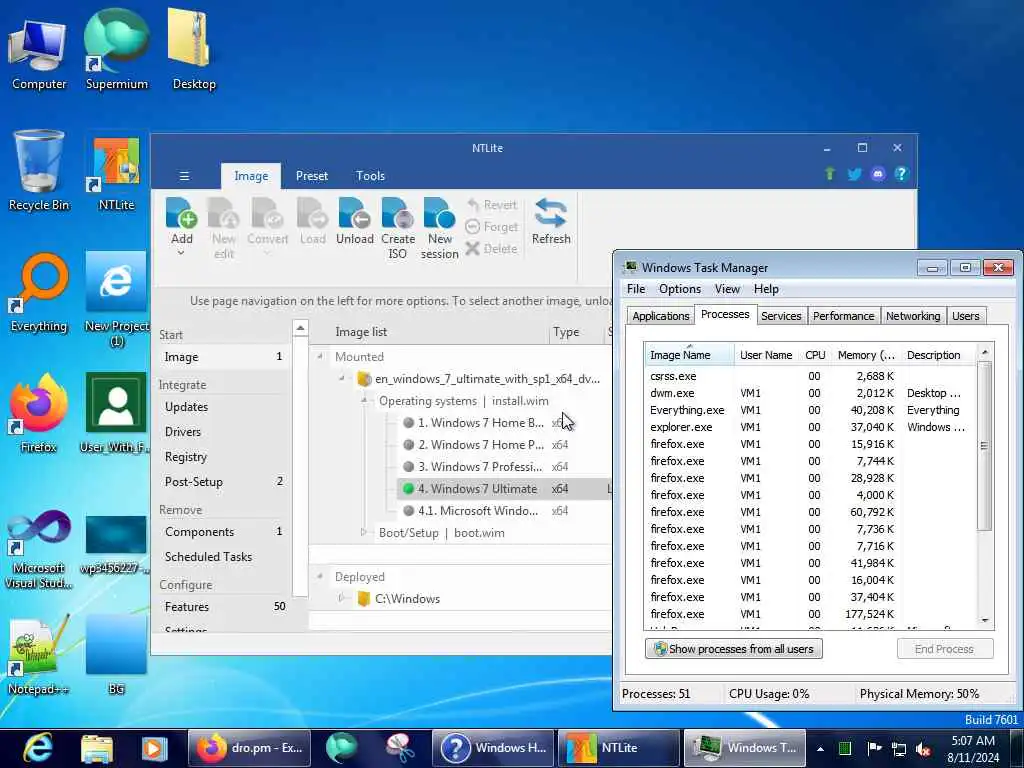The image size is (1024, 768).
Task: Click Unload in the NTLite toolbar
Action: (x=355, y=221)
